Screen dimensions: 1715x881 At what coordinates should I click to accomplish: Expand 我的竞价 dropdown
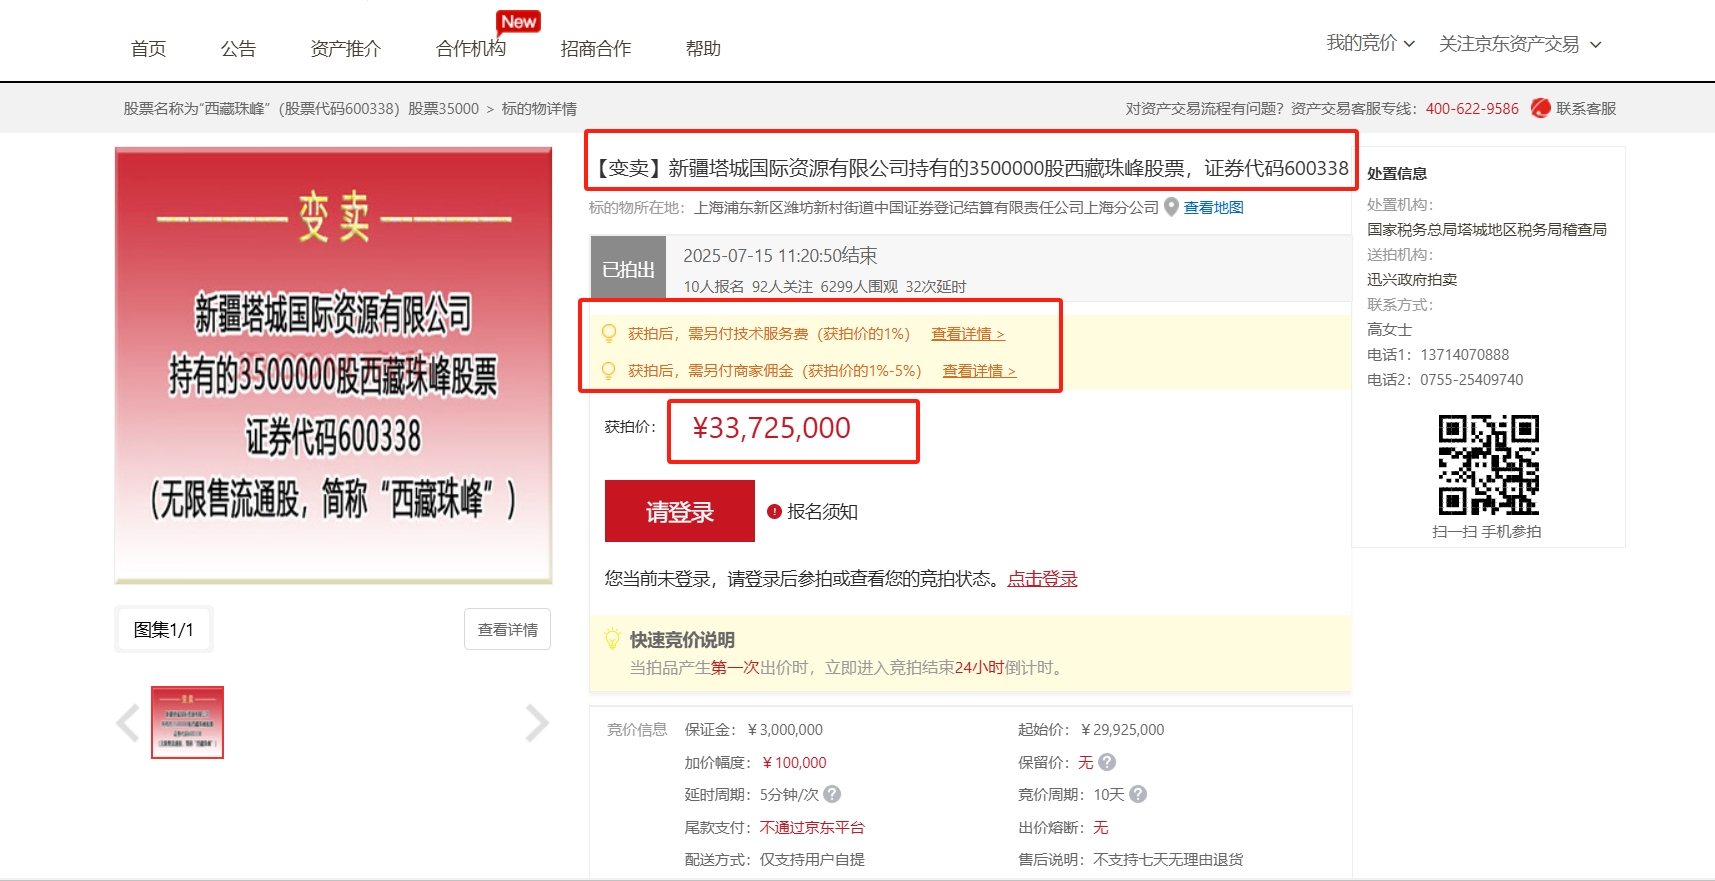click(x=1370, y=43)
